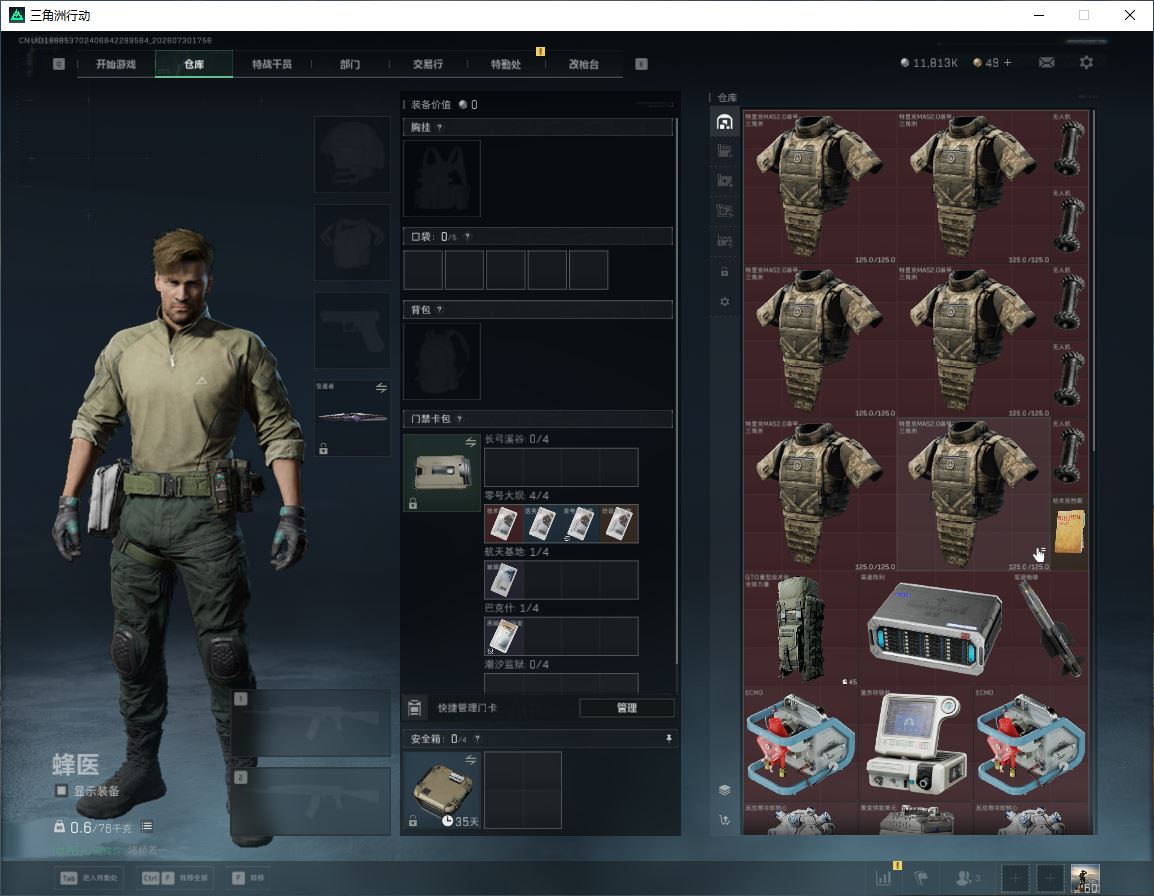The height and width of the screenshot is (896, 1154).
Task: Select the 航天基地 keycard
Action: click(503, 579)
